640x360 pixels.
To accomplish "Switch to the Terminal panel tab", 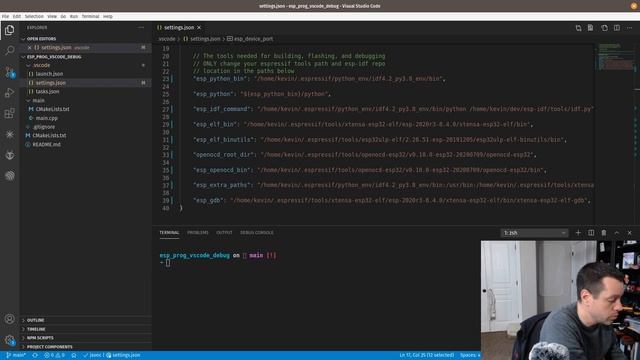I will click(169, 233).
